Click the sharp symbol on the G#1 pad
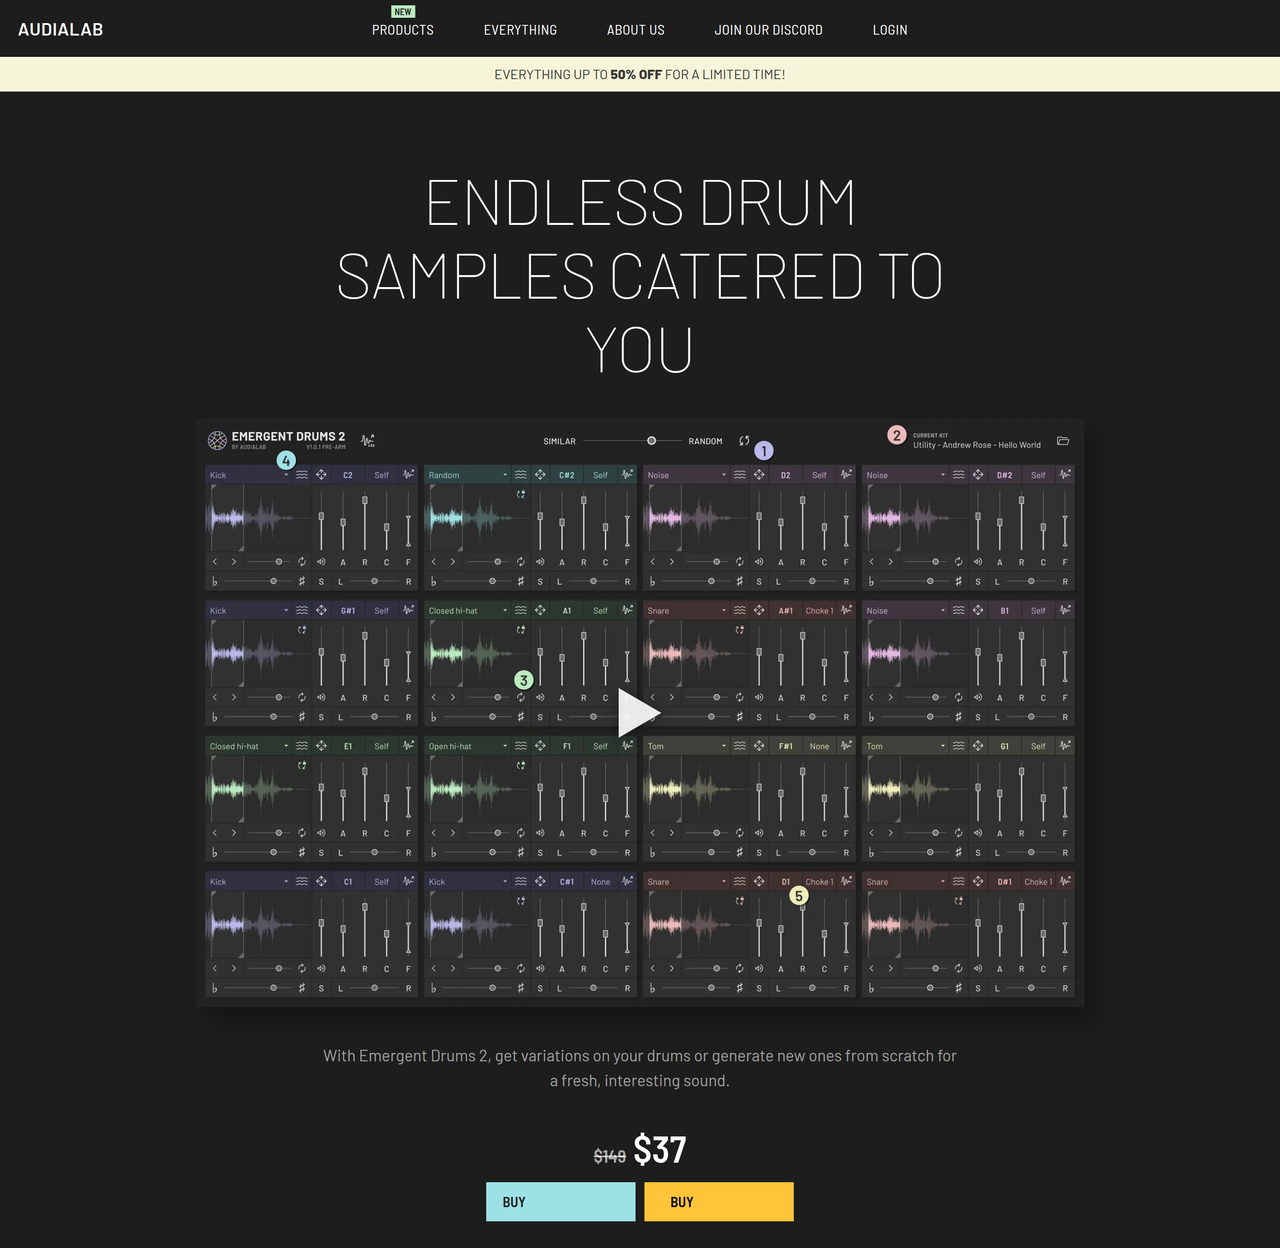Screen dimensions: 1280x1248 click(302, 717)
